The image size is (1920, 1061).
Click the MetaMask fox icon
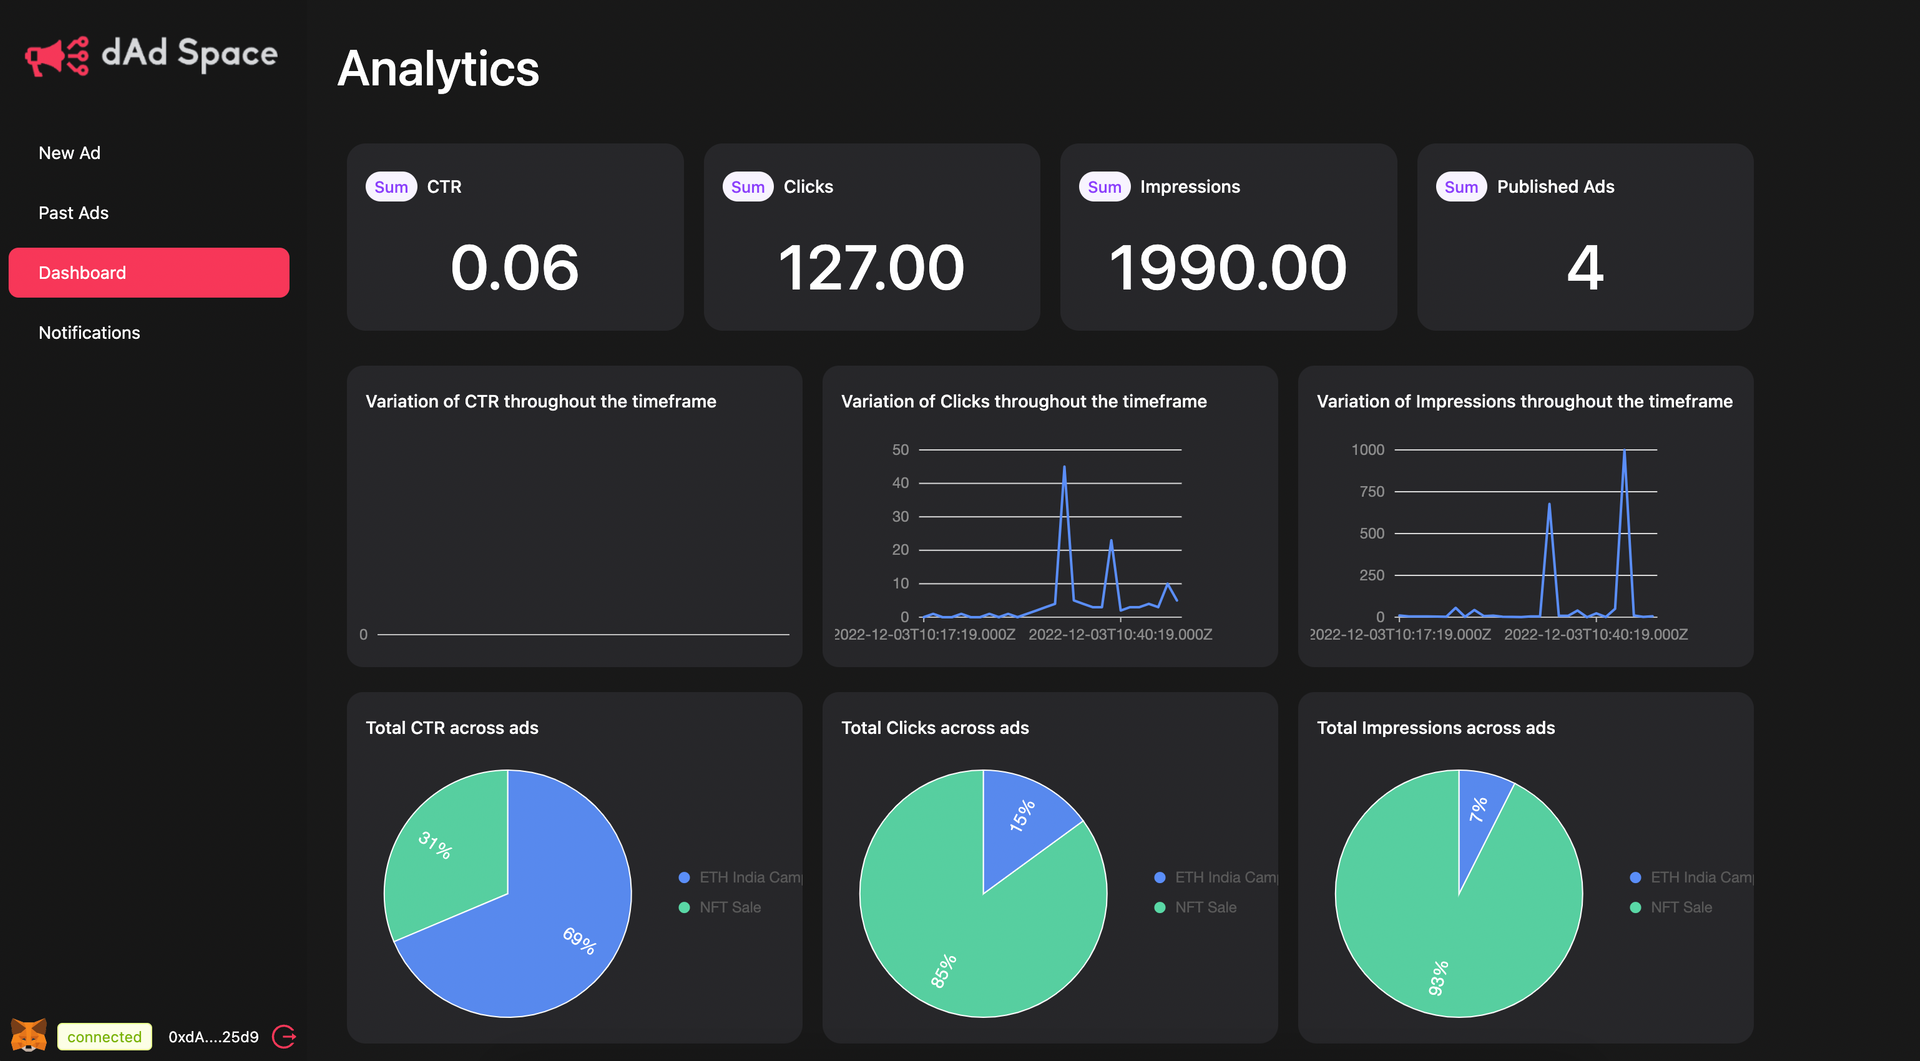29,1036
